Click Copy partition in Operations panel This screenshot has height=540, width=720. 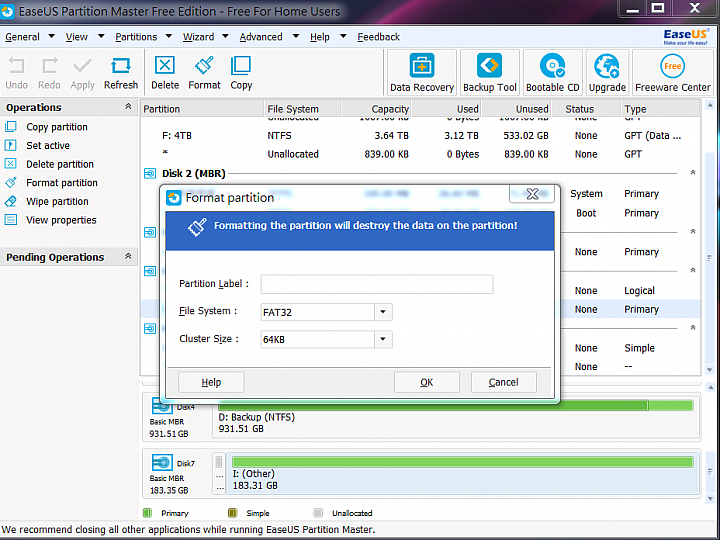point(56,127)
